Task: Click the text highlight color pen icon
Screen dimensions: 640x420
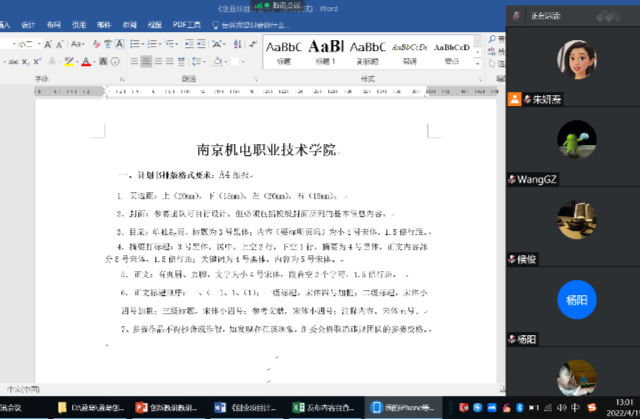Action: (x=70, y=62)
